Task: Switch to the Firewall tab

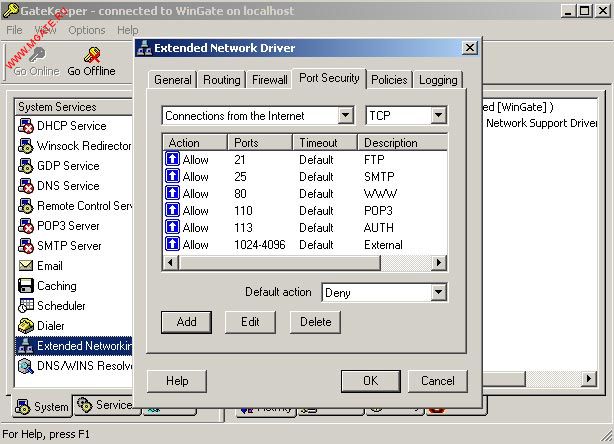Action: pos(269,80)
